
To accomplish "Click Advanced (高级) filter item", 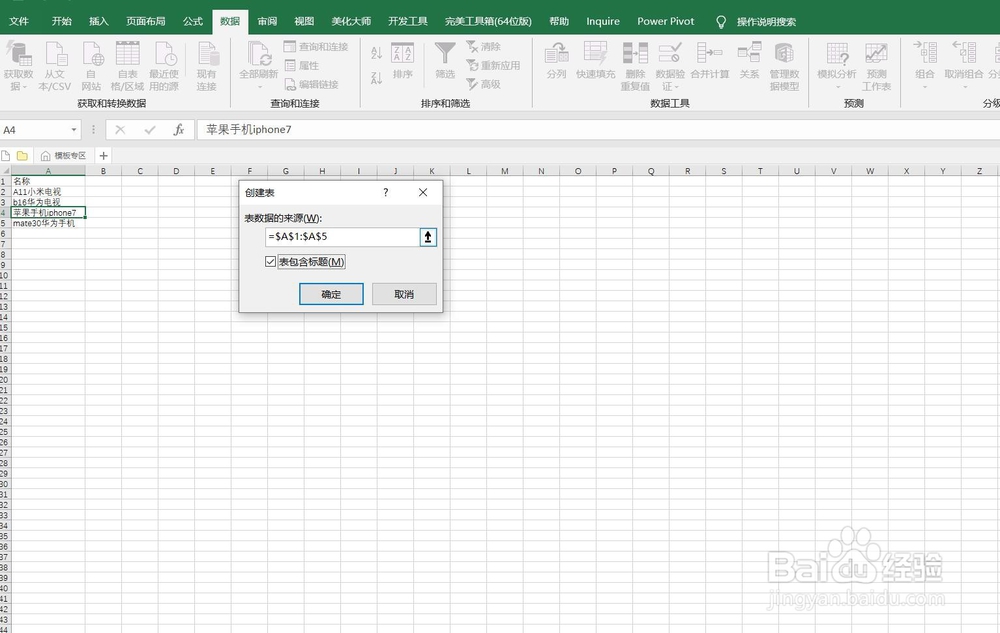I will pyautogui.click(x=483, y=84).
